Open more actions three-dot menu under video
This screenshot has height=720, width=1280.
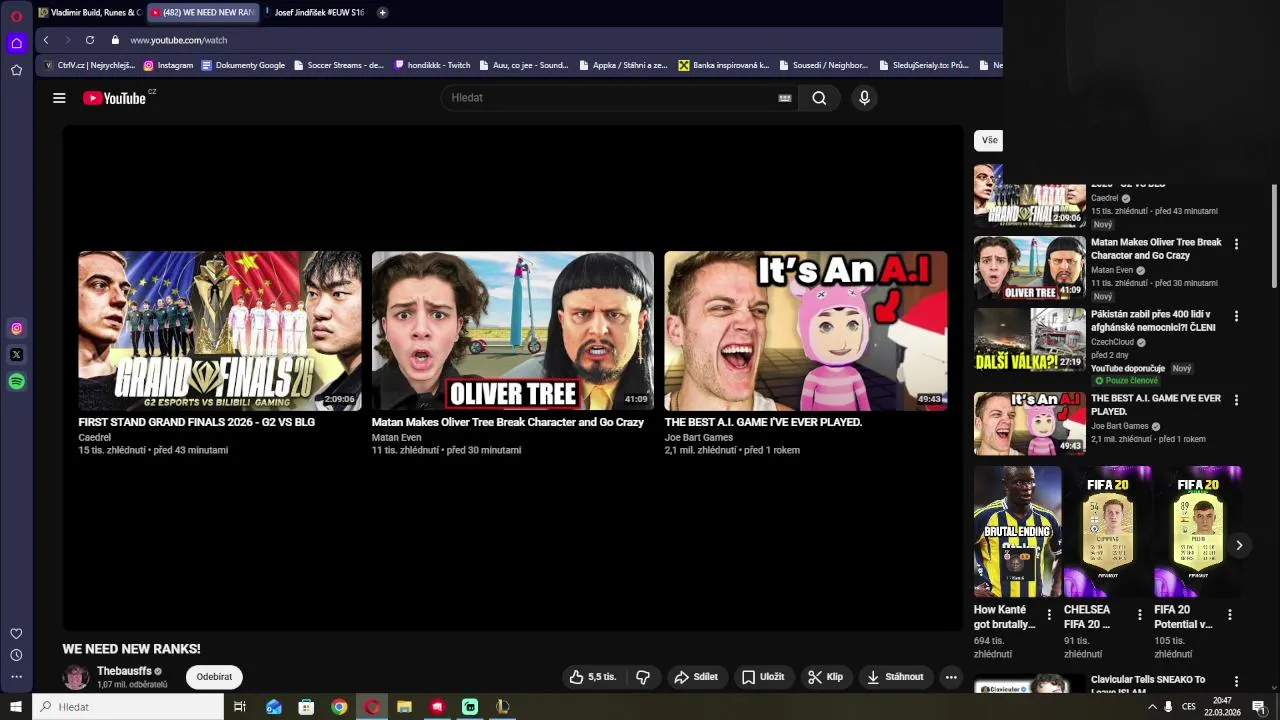(951, 677)
